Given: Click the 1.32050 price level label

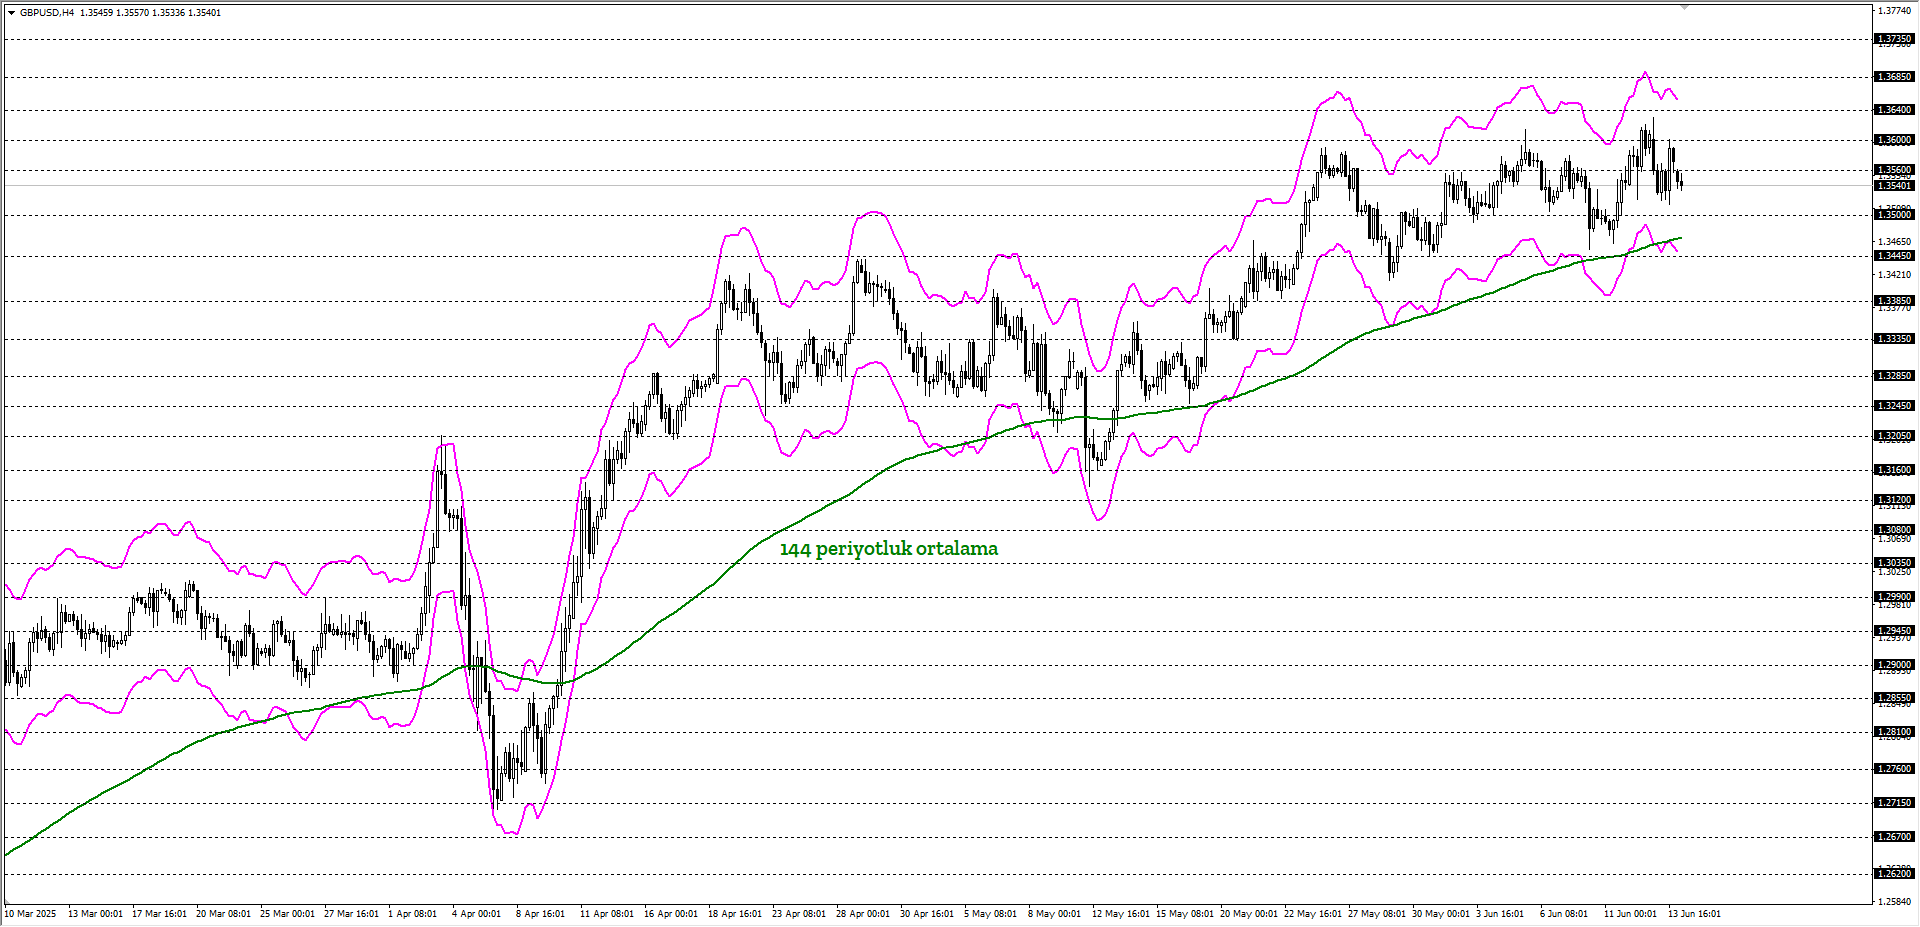Looking at the screenshot, I should pyautogui.click(x=1893, y=436).
